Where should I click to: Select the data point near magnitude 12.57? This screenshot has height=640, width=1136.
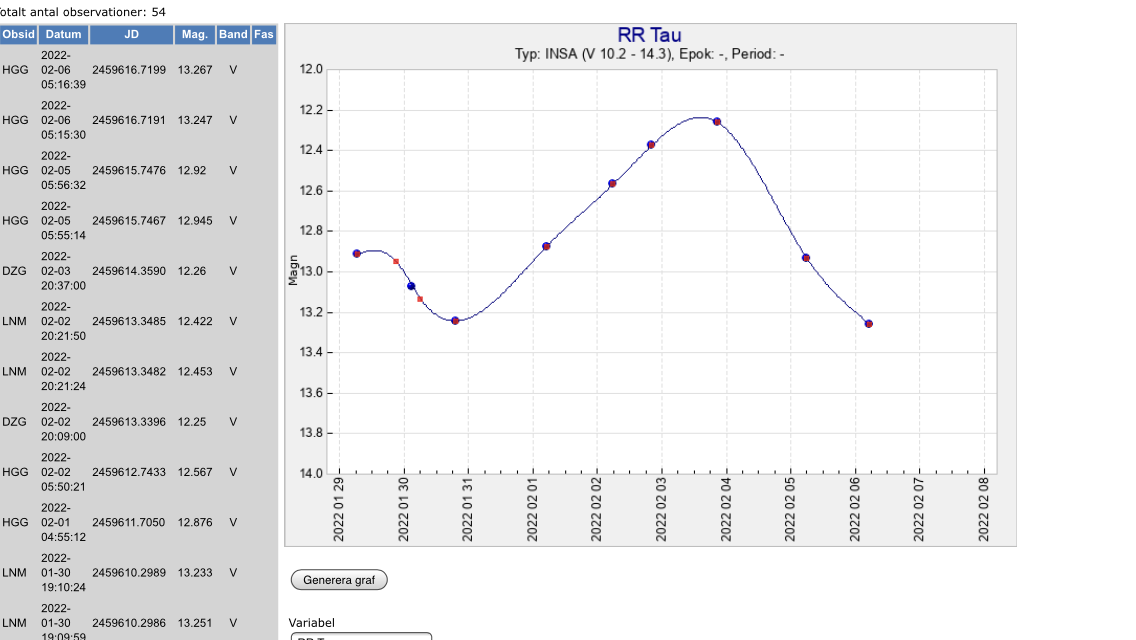click(612, 184)
